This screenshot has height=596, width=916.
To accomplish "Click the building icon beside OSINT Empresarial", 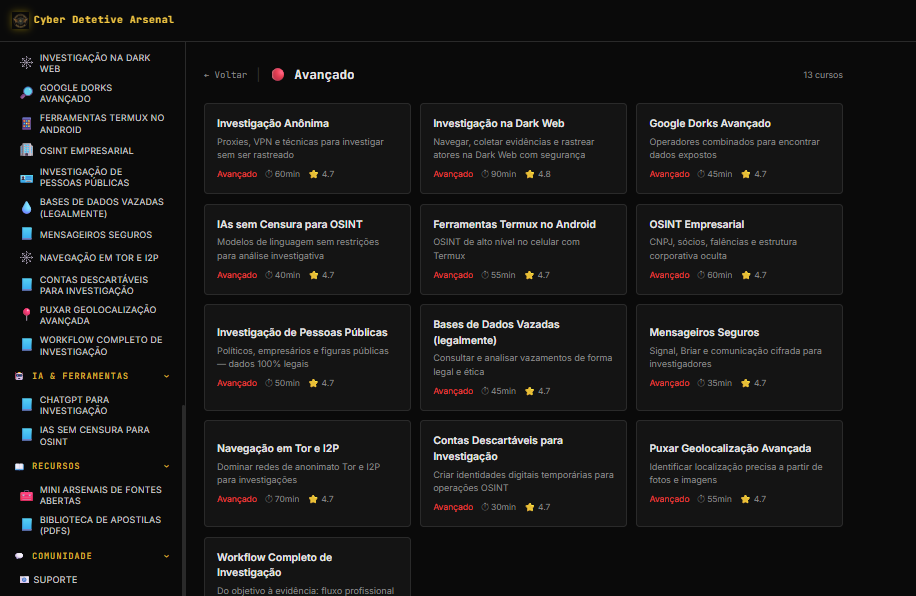I will coord(26,150).
